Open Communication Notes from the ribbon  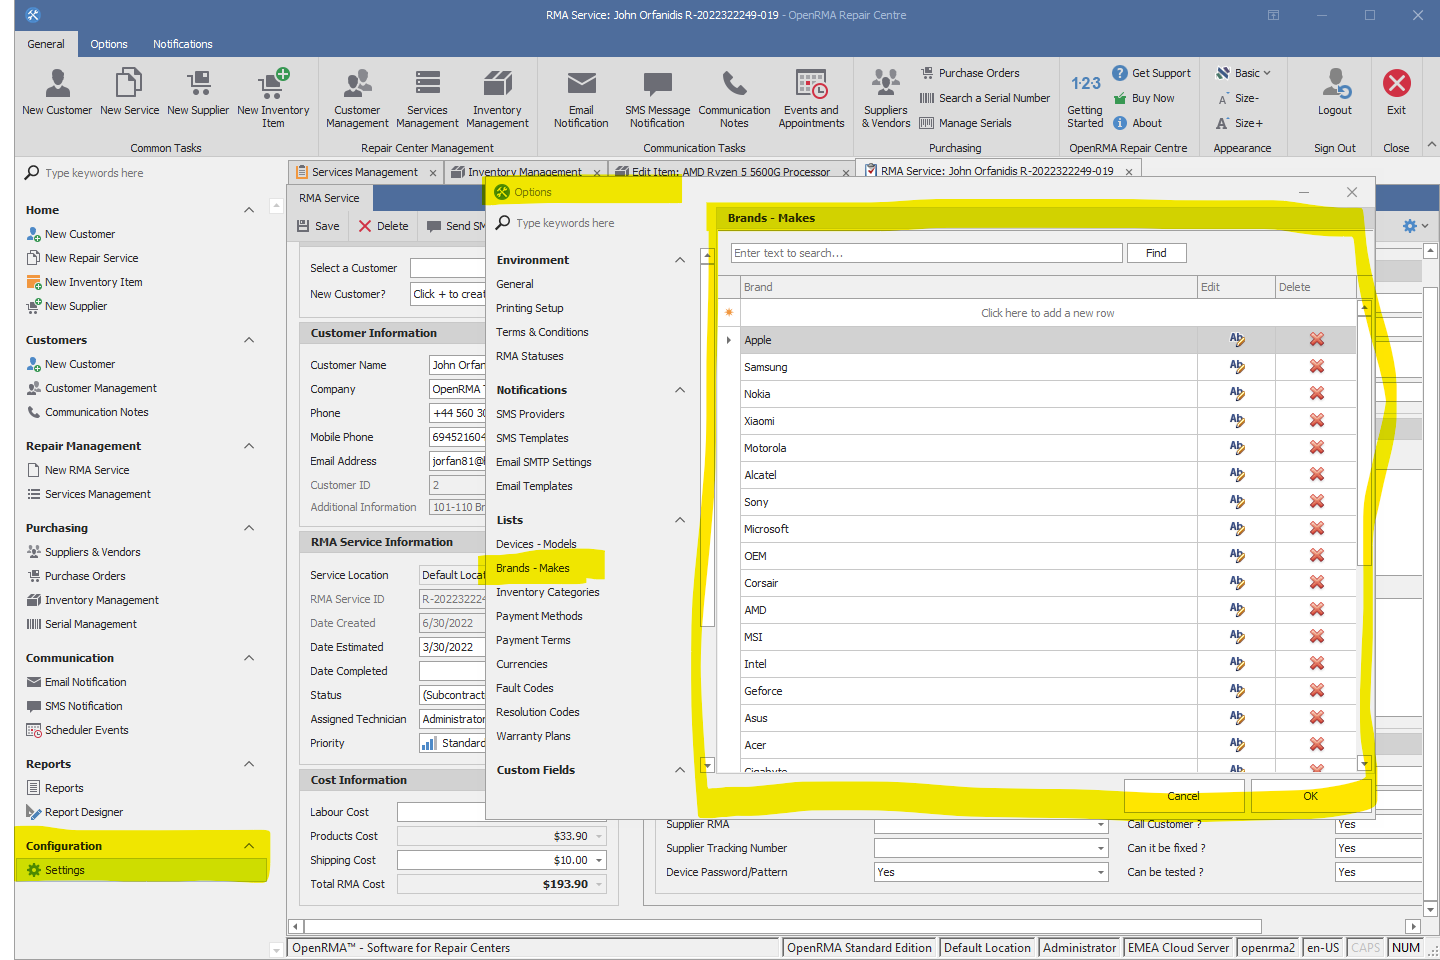coord(734,97)
